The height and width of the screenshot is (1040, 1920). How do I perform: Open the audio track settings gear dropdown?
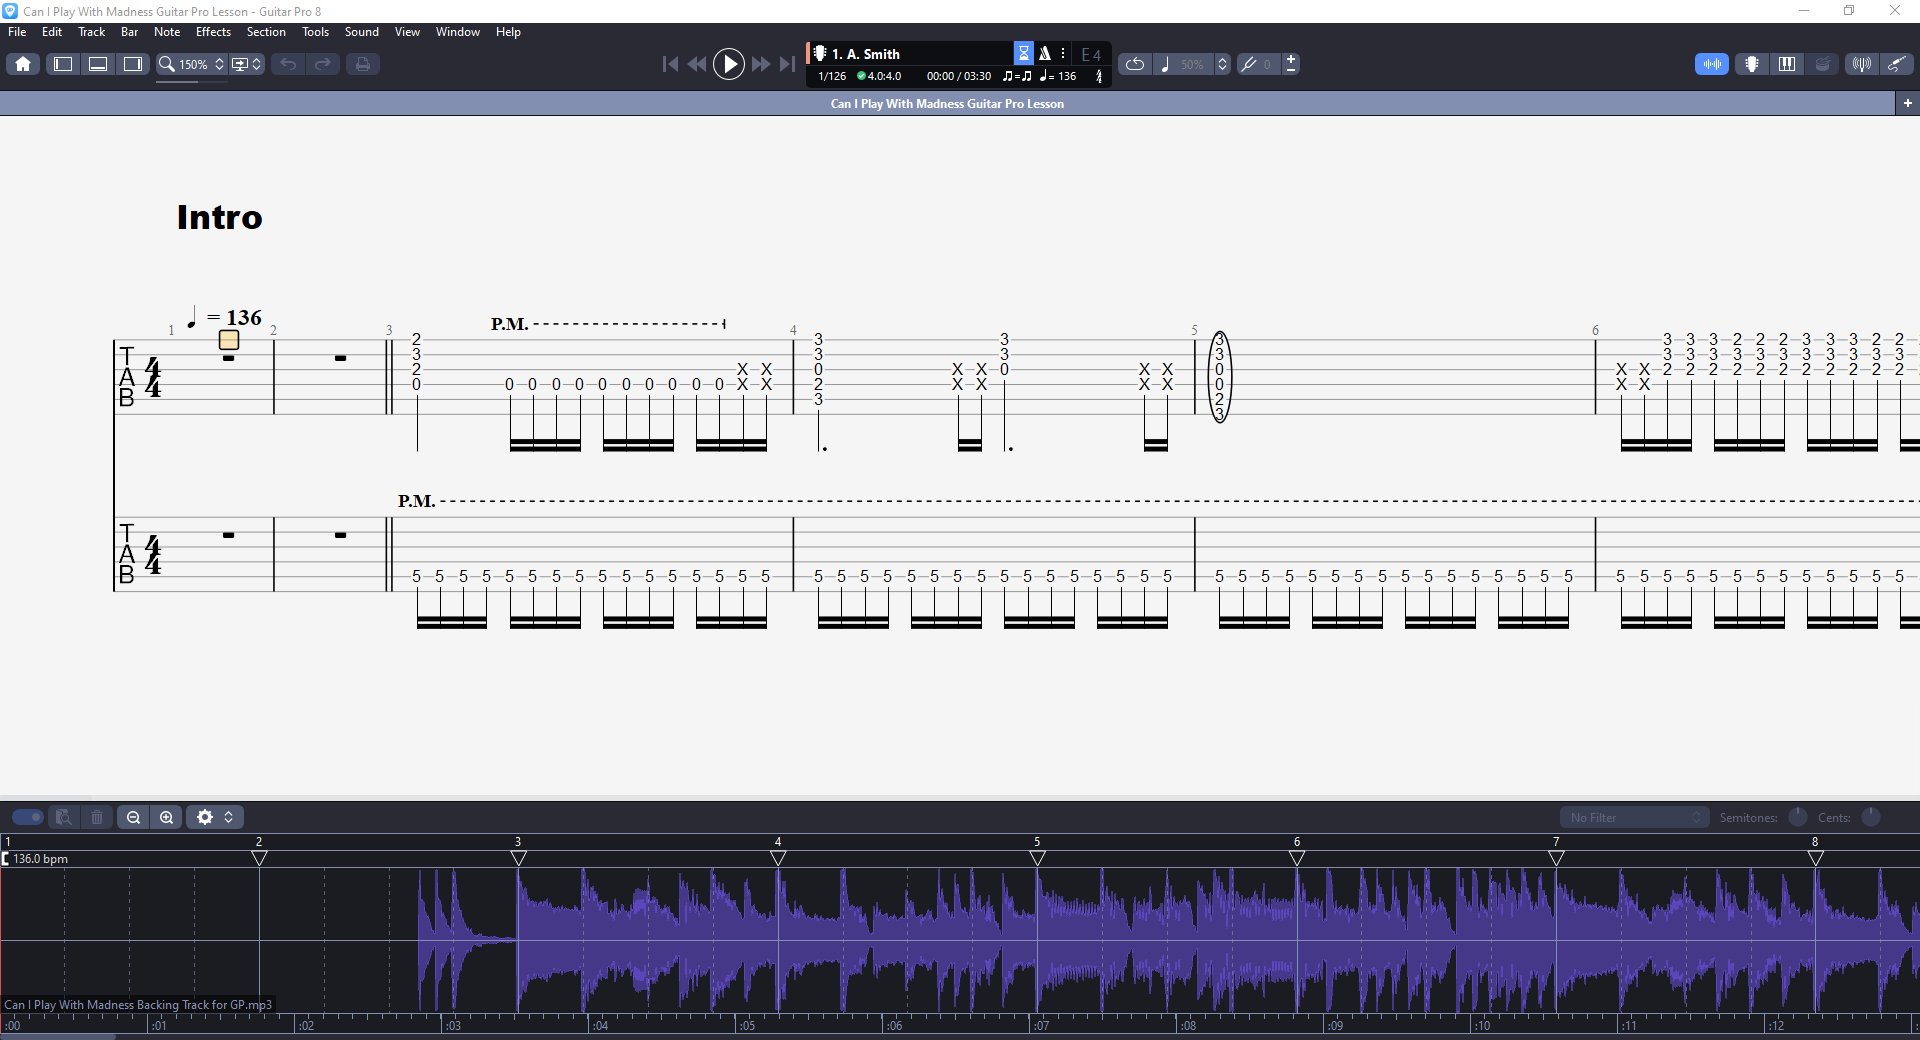click(215, 817)
